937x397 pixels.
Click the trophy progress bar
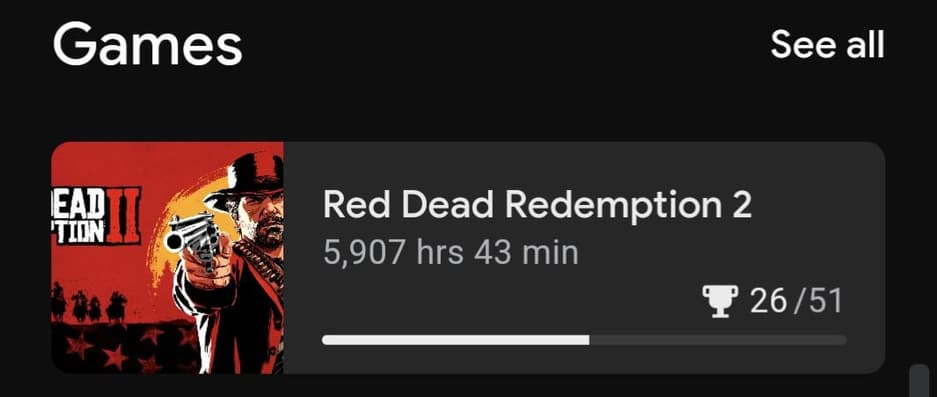point(584,340)
